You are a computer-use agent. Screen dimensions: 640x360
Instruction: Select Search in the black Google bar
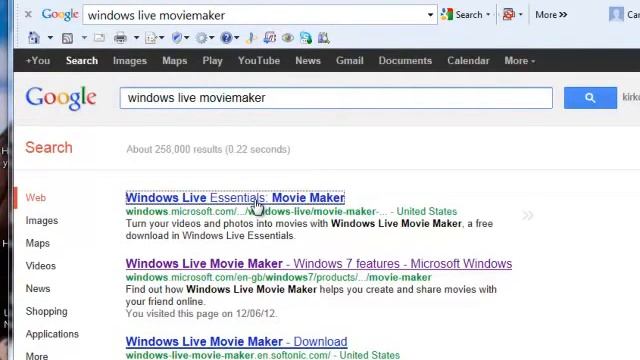tap(82, 60)
